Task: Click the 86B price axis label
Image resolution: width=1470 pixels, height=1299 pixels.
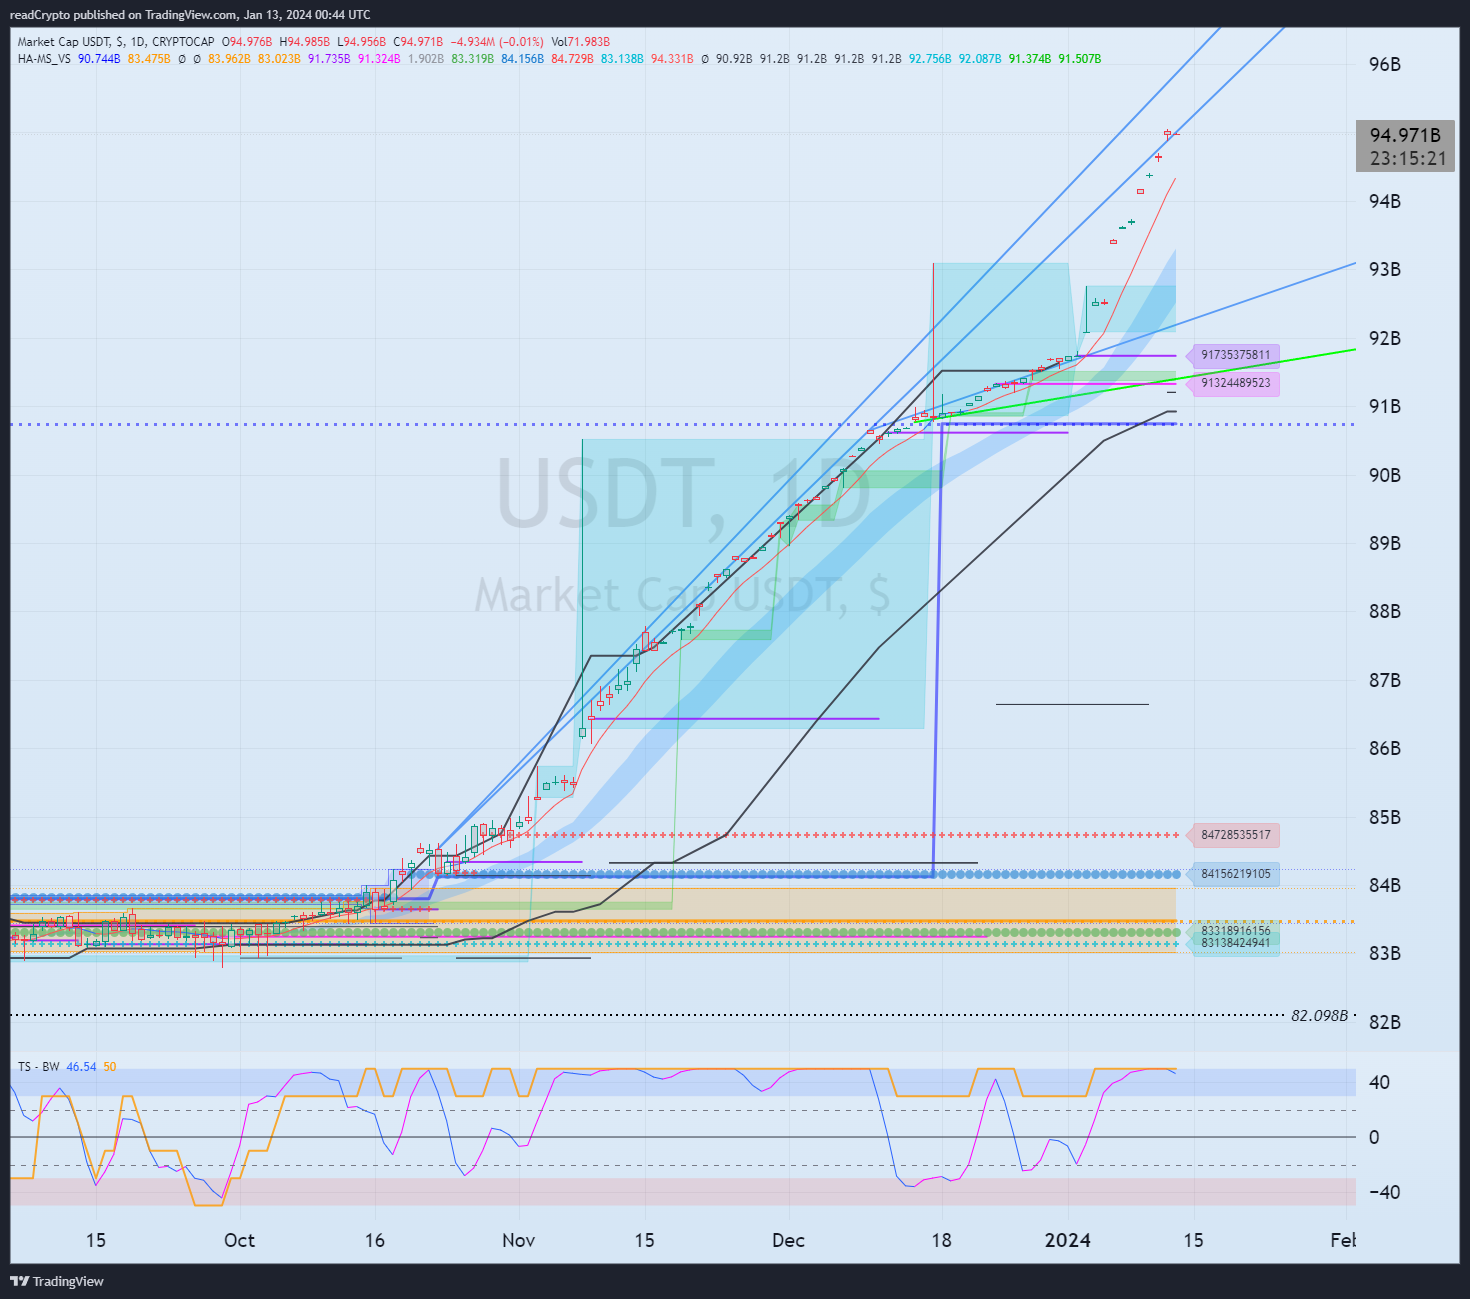Action: click(x=1384, y=748)
